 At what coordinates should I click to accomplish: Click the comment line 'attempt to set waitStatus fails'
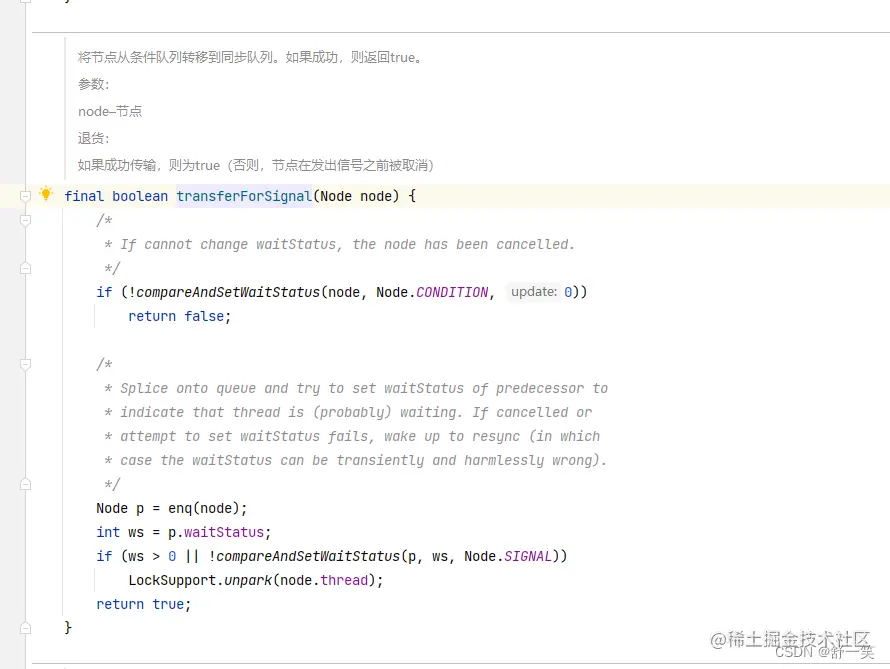tap(352, 436)
